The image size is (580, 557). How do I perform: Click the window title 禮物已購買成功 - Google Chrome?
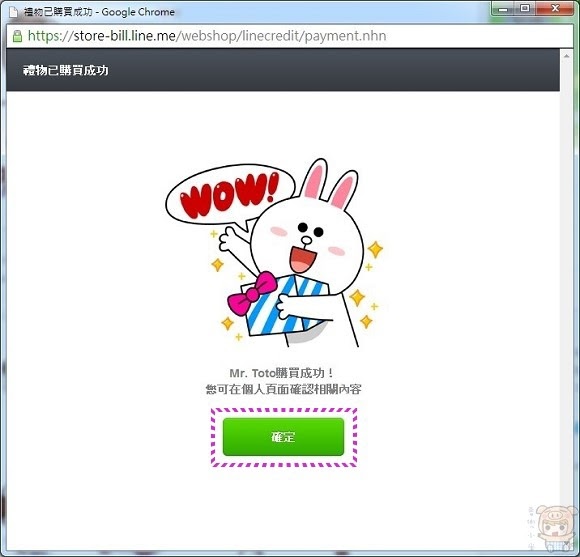tap(99, 12)
